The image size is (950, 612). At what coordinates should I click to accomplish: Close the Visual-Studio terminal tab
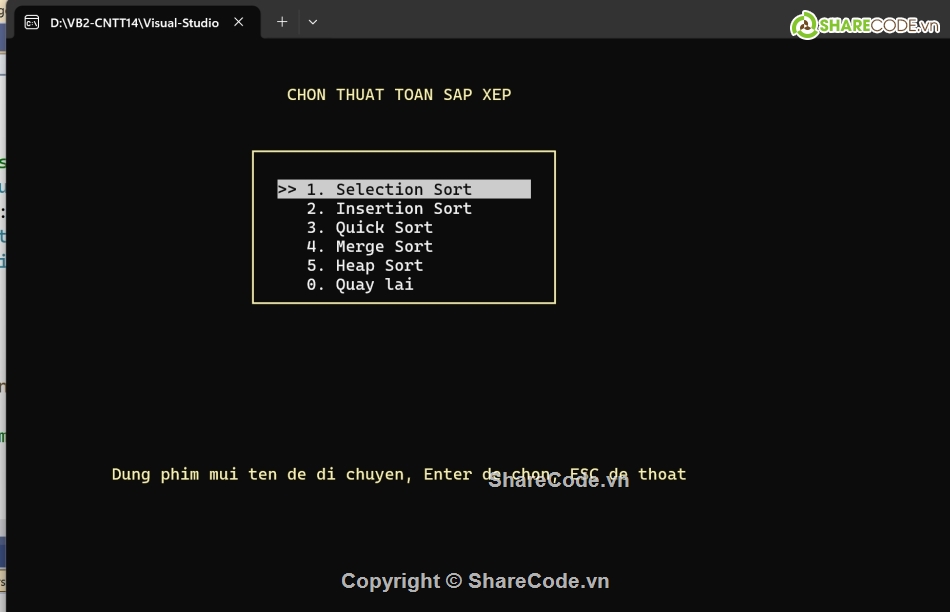point(239,22)
